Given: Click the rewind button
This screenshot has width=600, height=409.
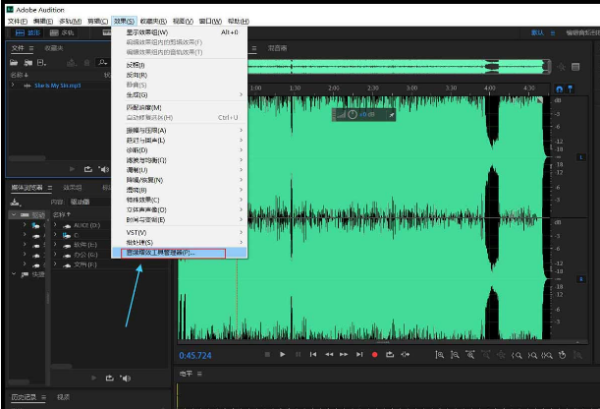Looking at the screenshot, I should [329, 355].
